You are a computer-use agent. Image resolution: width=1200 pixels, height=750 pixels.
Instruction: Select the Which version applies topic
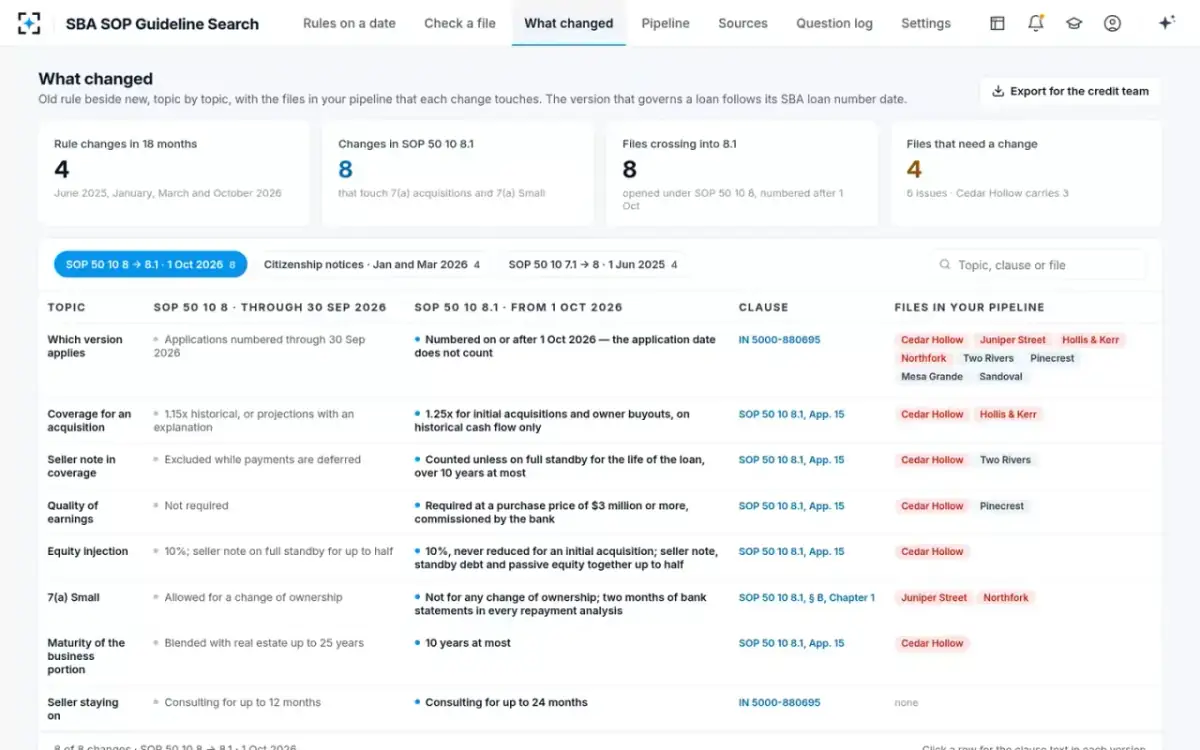click(85, 346)
